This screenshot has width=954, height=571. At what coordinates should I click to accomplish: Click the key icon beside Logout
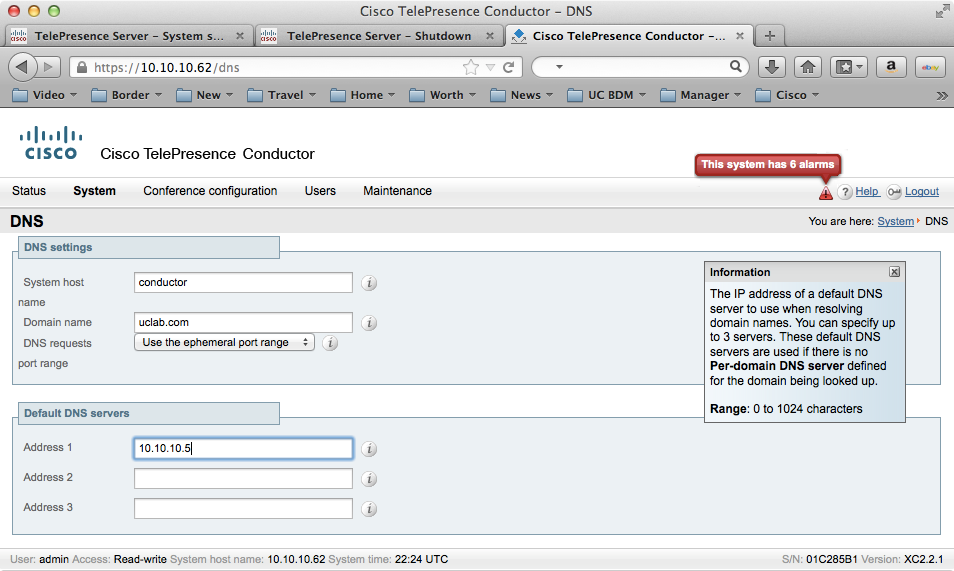[894, 192]
